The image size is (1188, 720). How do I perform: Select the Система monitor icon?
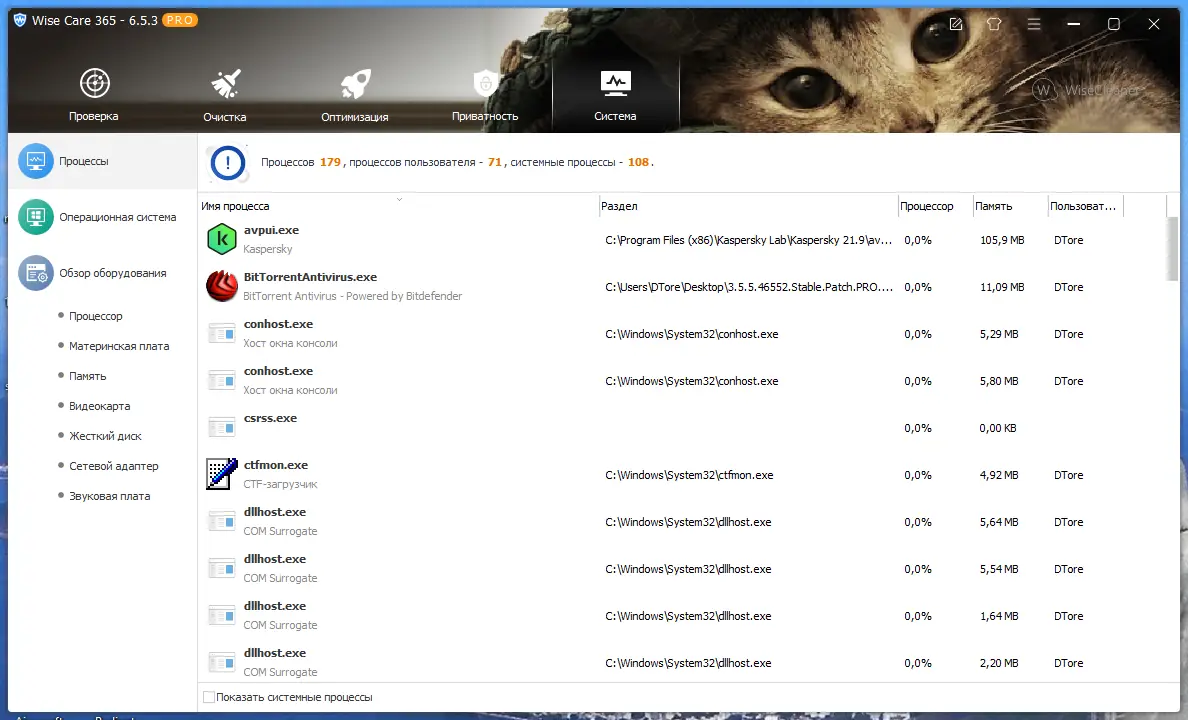[x=615, y=83]
